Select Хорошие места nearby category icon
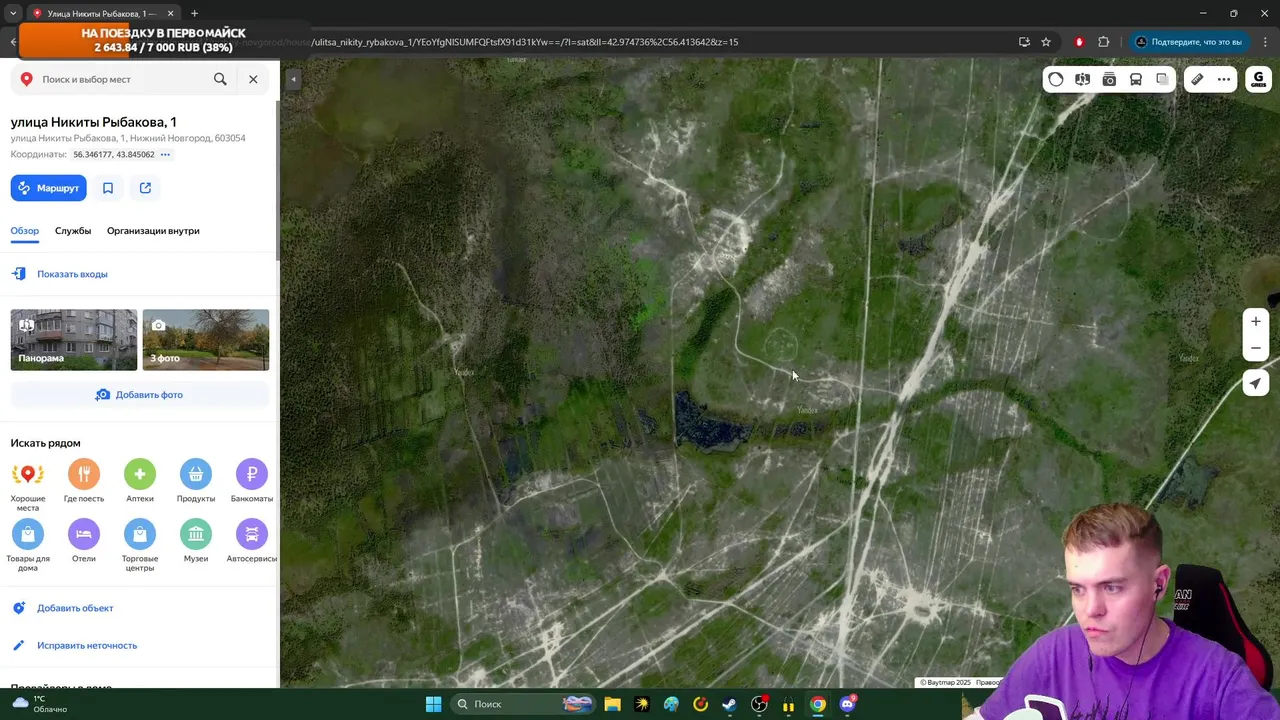The height and width of the screenshot is (720, 1280). (28, 474)
